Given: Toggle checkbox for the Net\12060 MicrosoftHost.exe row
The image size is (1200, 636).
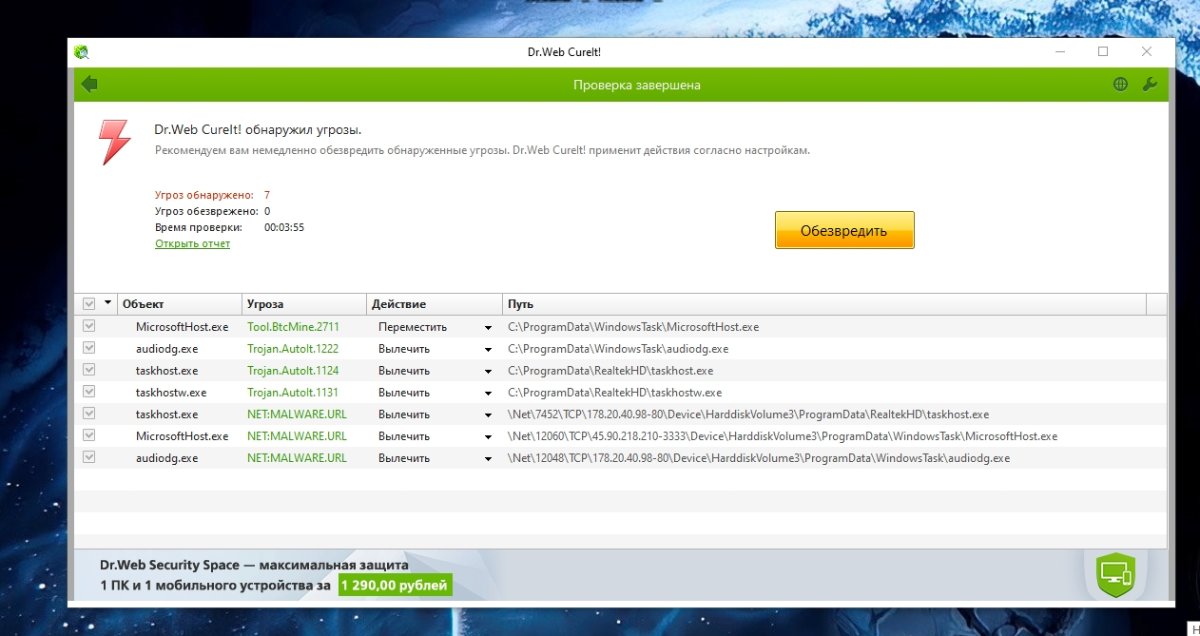Looking at the screenshot, I should pyautogui.click(x=89, y=436).
